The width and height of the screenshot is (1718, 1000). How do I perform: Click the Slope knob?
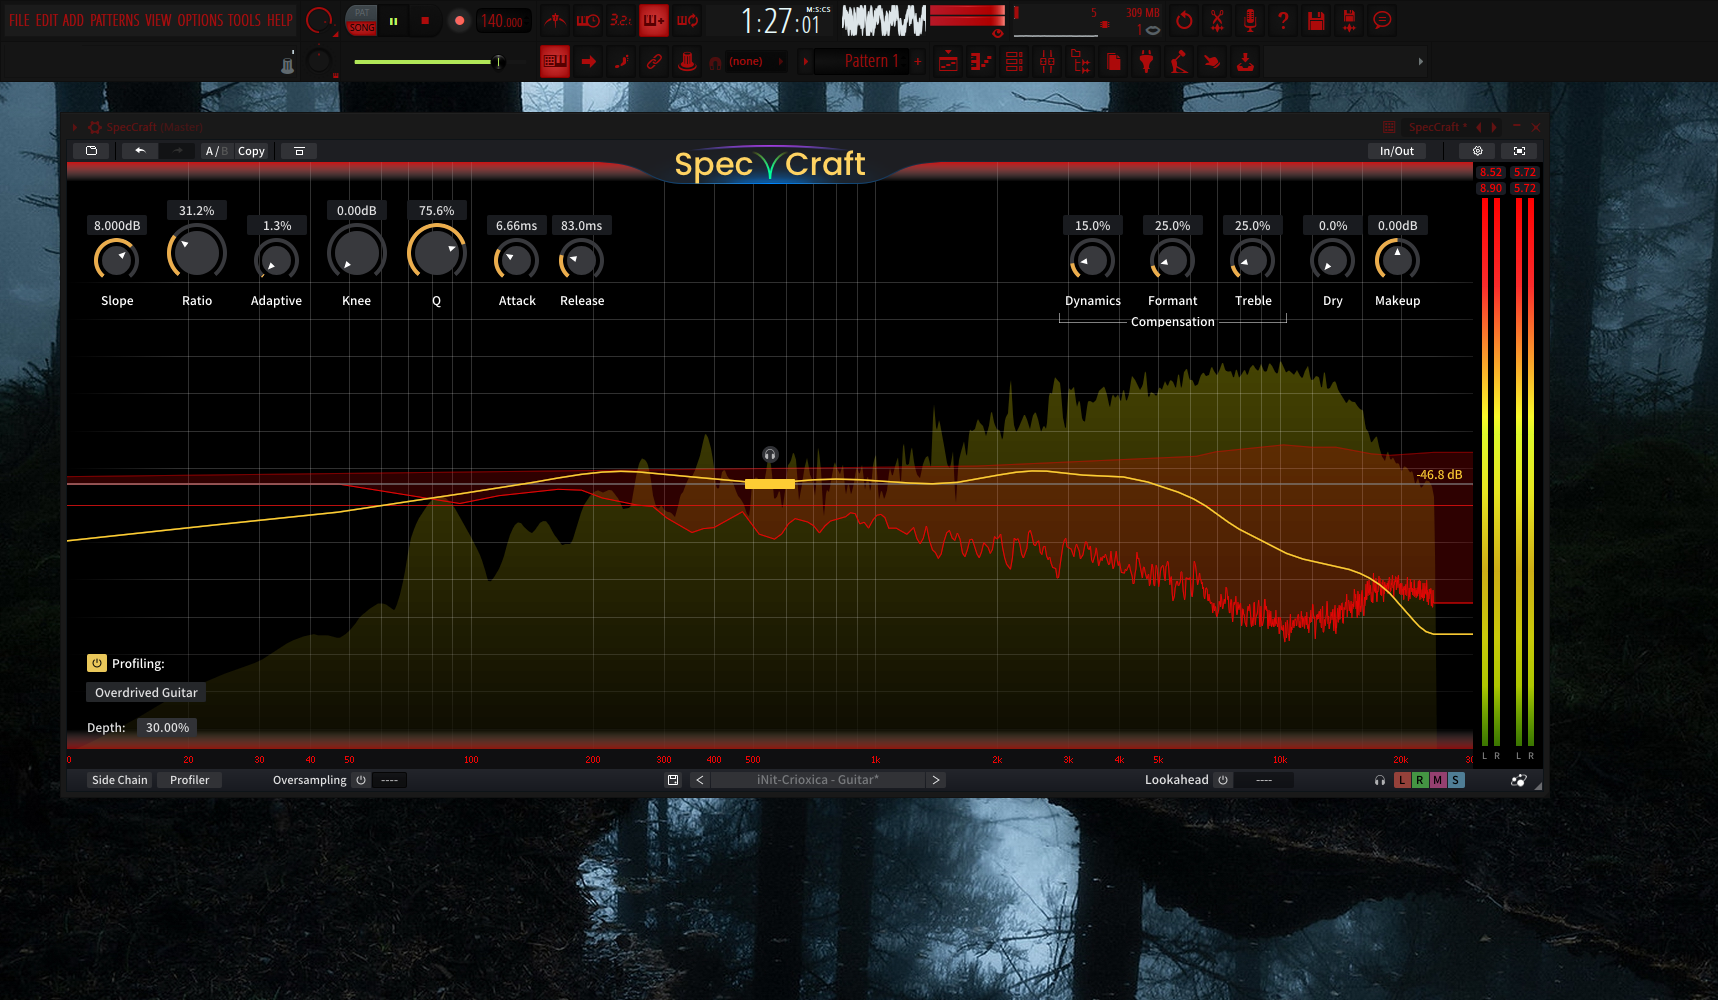(117, 260)
